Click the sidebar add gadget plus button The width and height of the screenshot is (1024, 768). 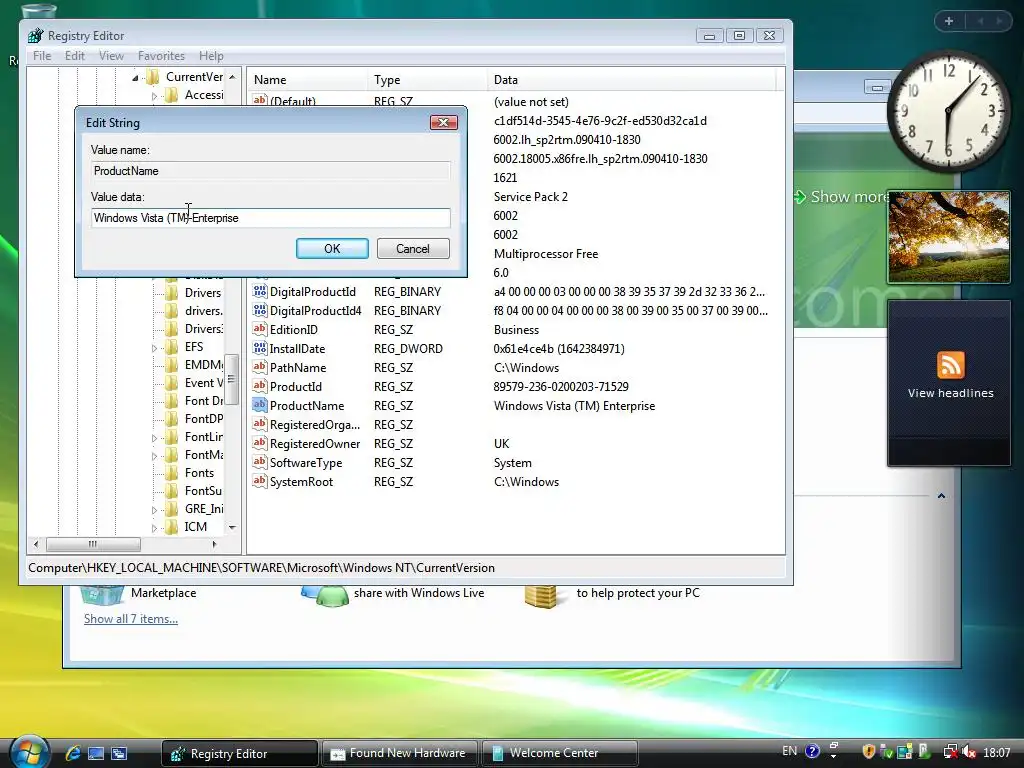(949, 21)
